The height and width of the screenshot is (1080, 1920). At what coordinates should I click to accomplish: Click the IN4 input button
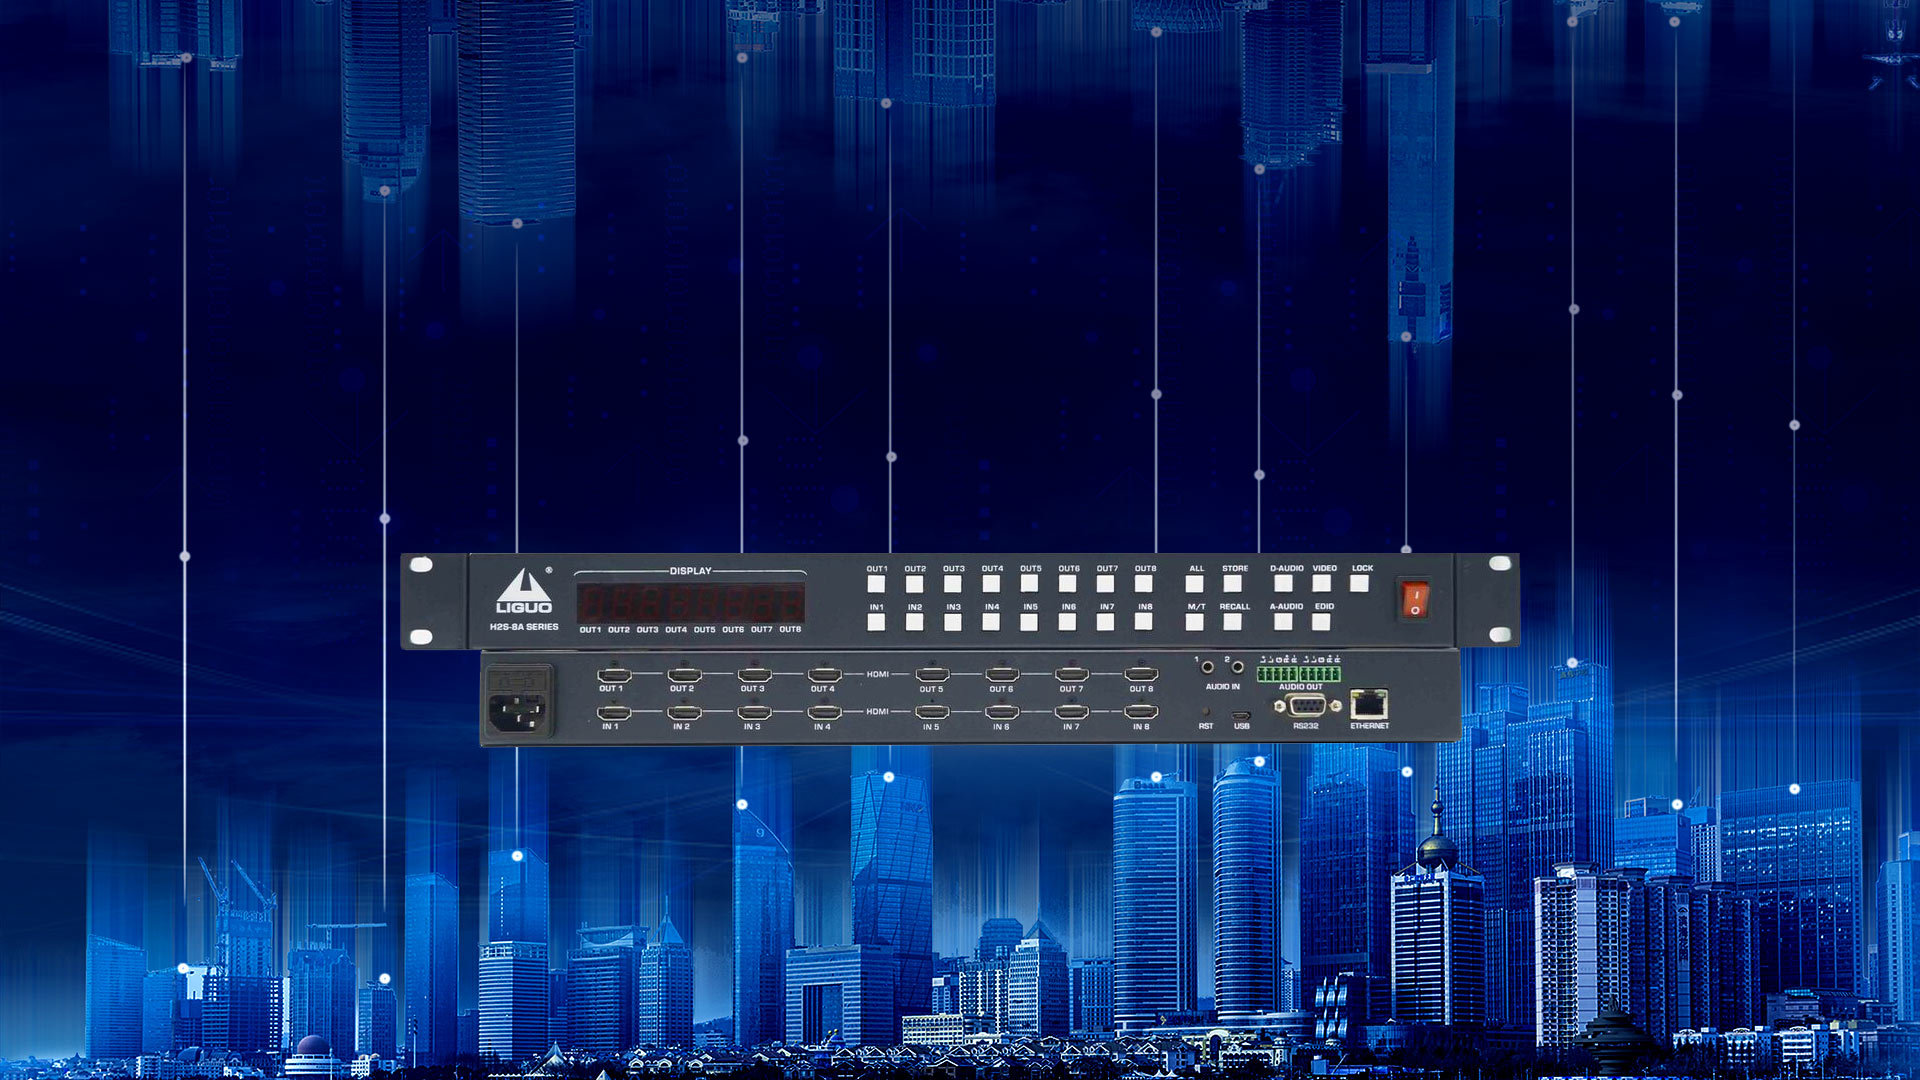991,622
